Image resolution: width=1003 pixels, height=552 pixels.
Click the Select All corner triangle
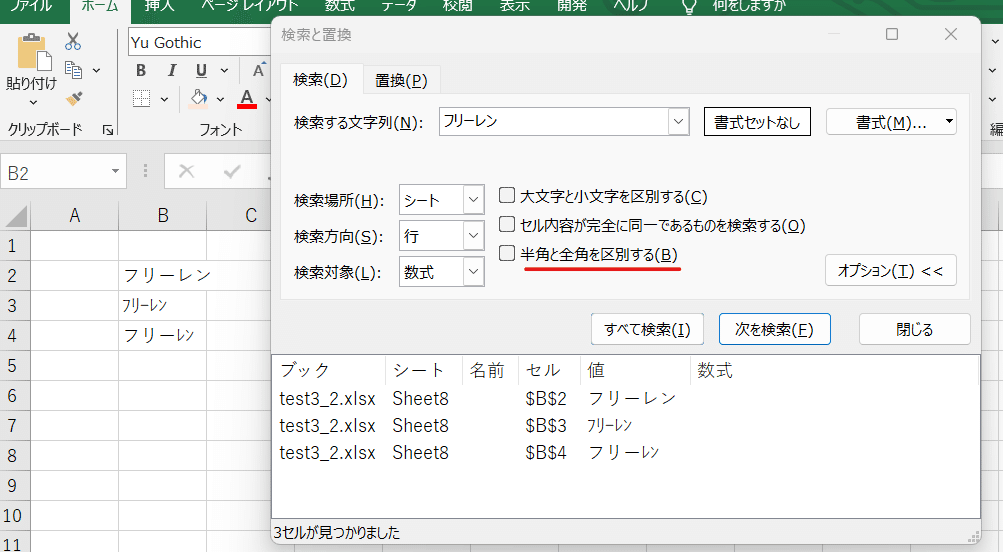[16, 216]
